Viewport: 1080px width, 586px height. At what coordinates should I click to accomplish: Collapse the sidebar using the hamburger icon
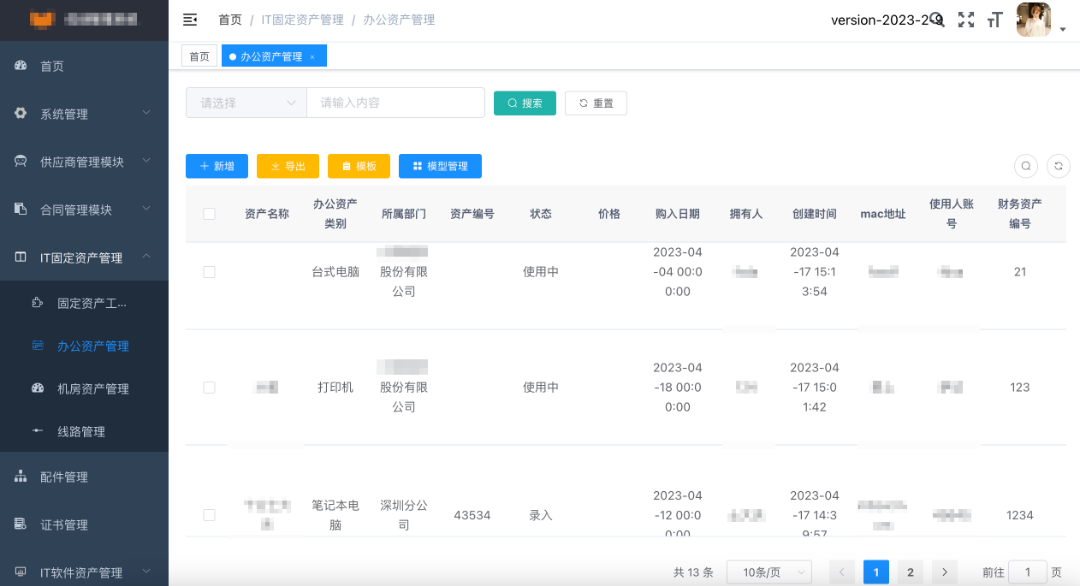tap(190, 19)
